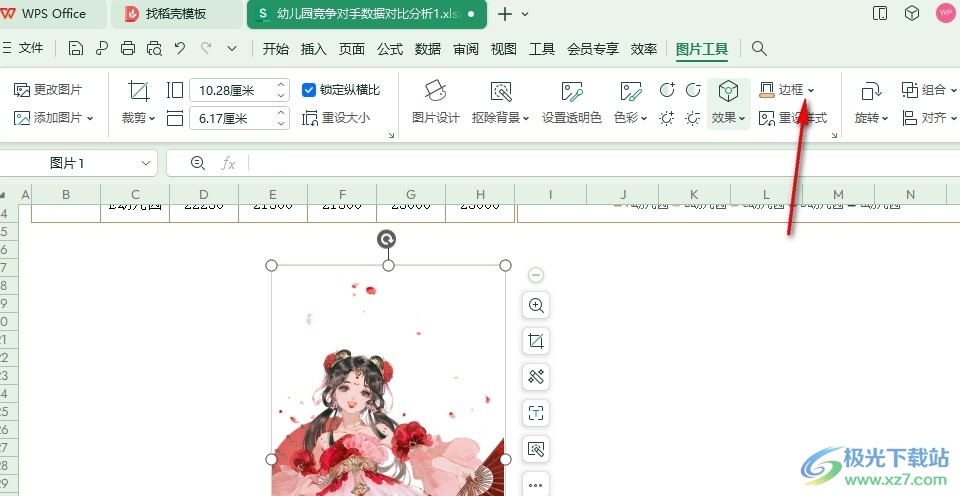Click 设置透明色 tool
Image resolution: width=960 pixels, height=496 pixels.
(572, 102)
